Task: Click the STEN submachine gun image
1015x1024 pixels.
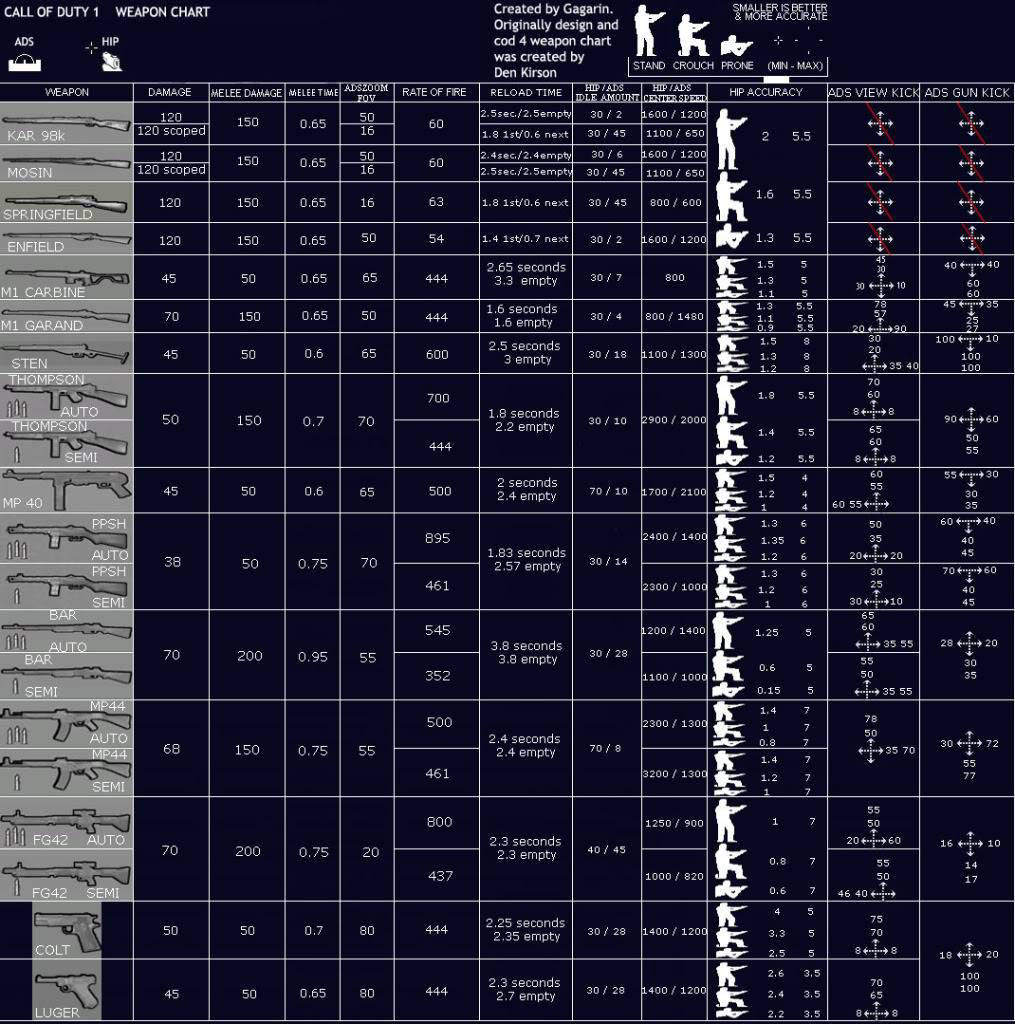Action: [66, 354]
